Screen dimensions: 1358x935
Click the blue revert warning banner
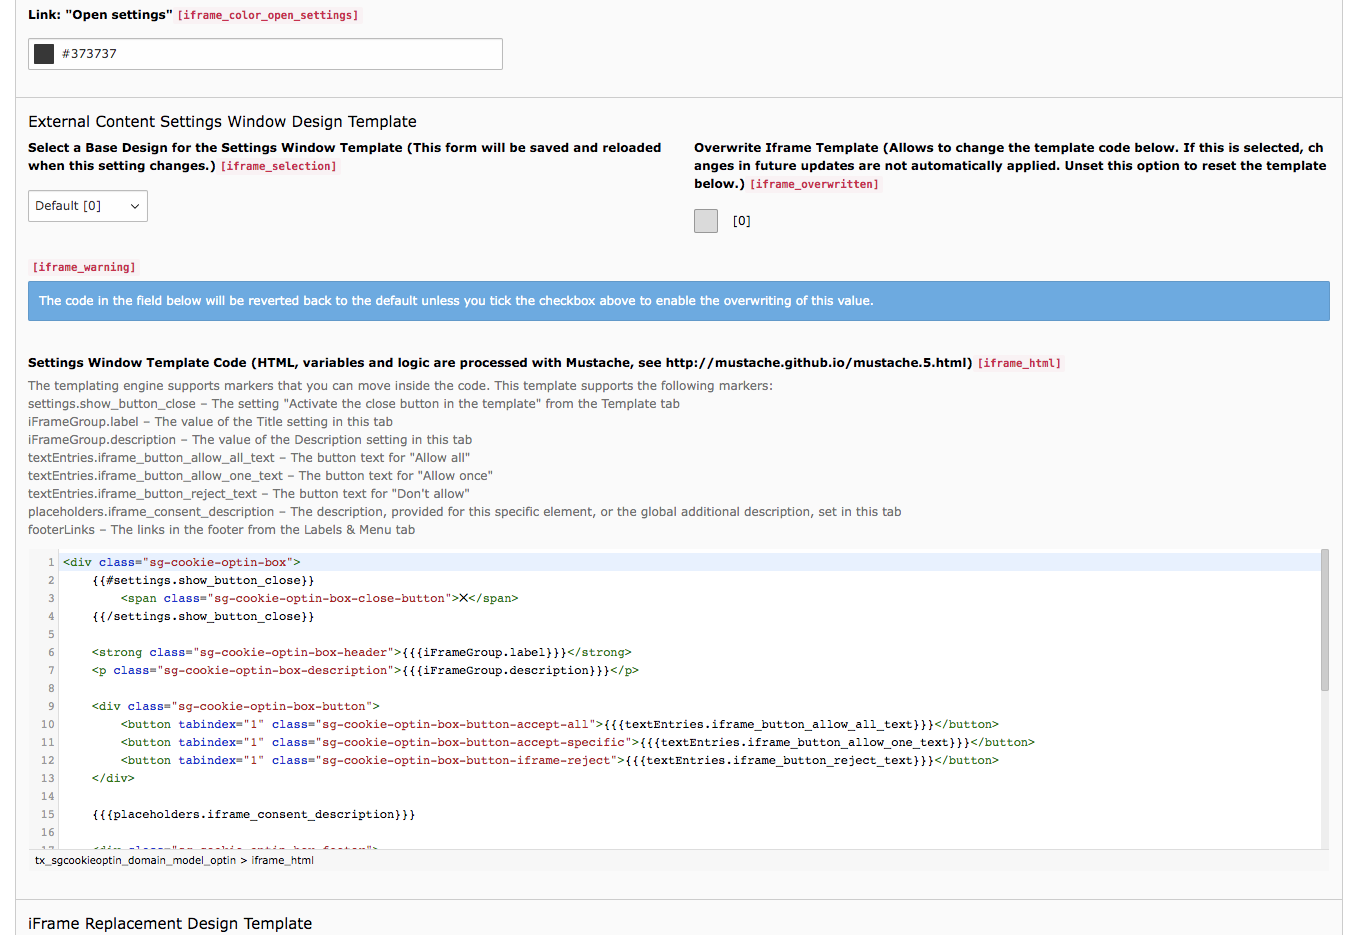(680, 300)
